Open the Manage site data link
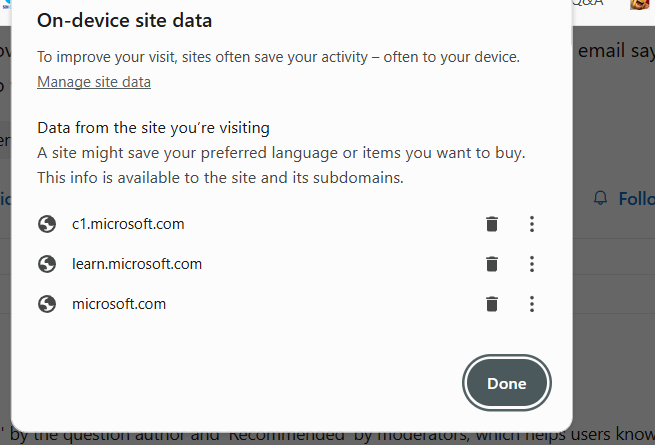Screen dimensions: 655x445 (94, 82)
